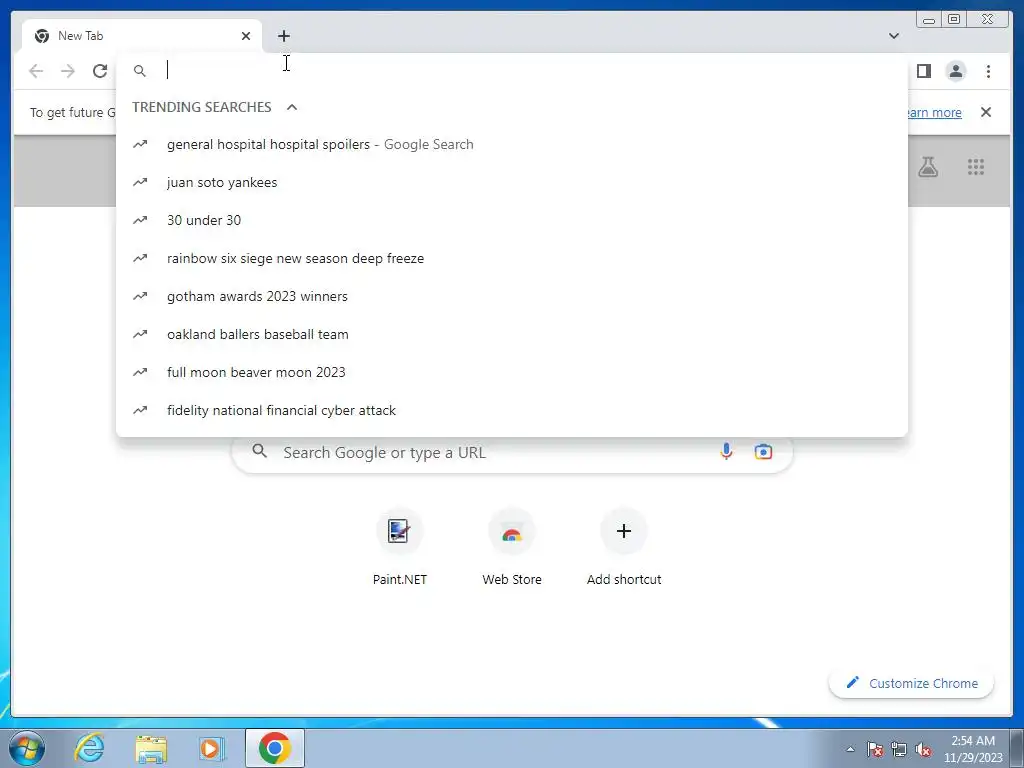
Task: Show hidden system tray icons
Action: point(850,749)
